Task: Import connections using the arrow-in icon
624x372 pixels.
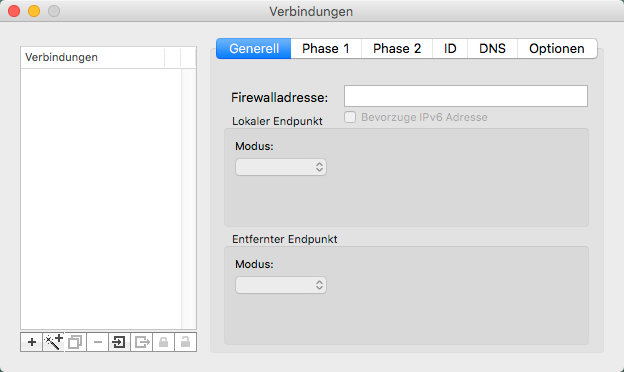Action: [x=119, y=342]
